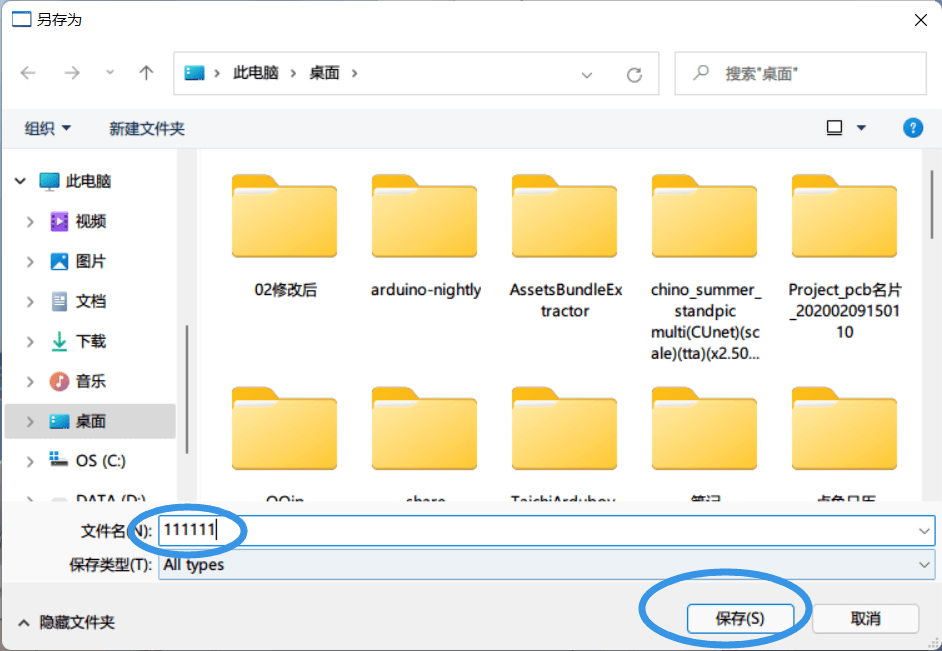Open the file name dropdown arrow

924,531
